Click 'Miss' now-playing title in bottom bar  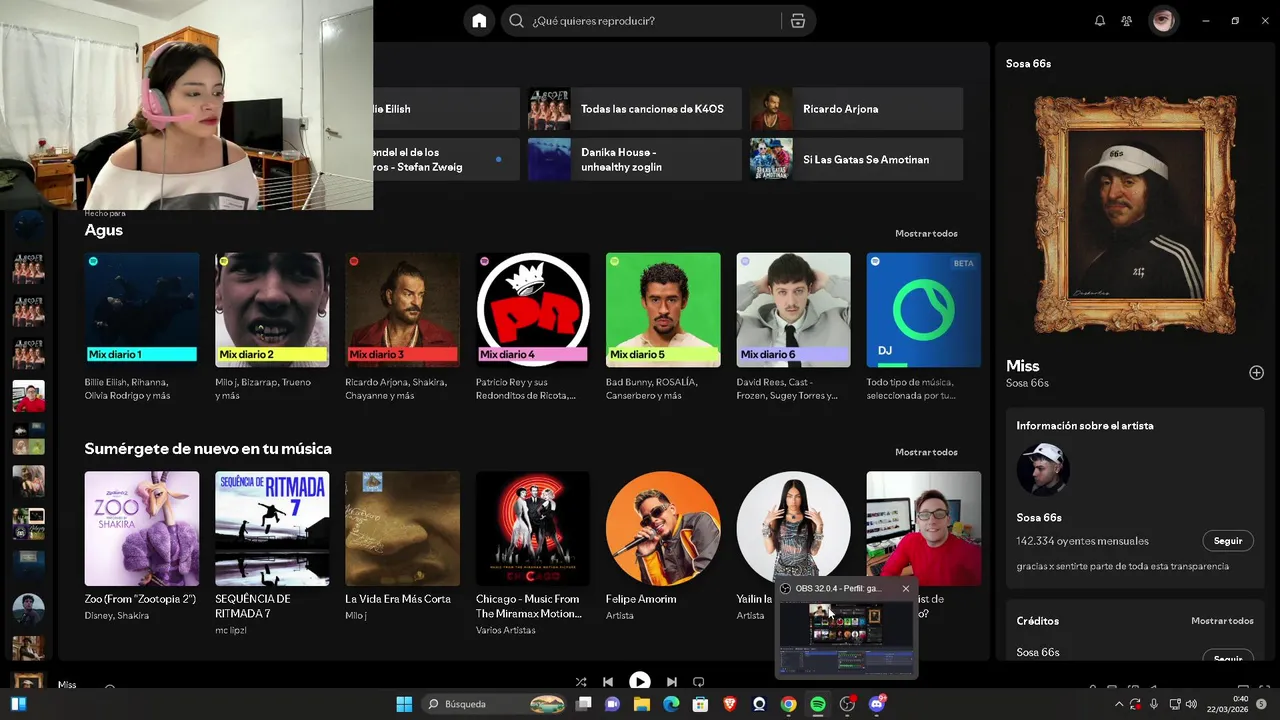coord(67,685)
